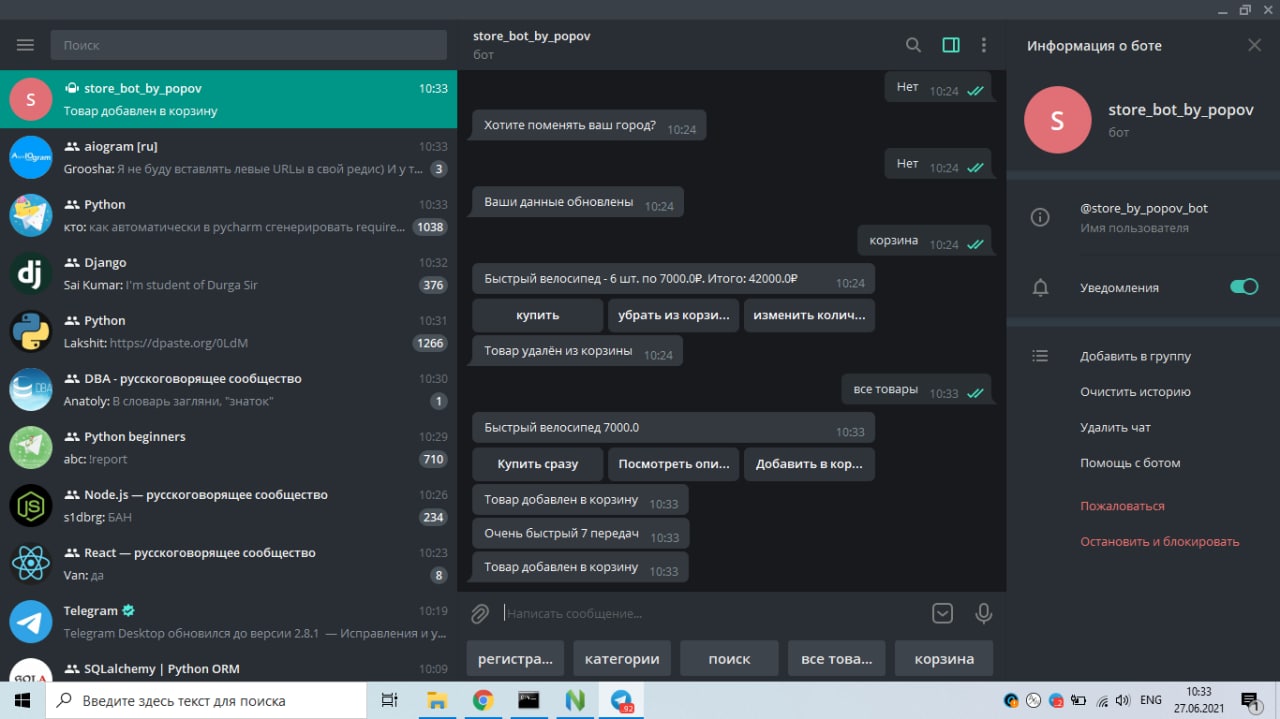Open SQLAlchemy | Python ORM chat
Image resolution: width=1280 pixels, height=719 pixels.
pyautogui.click(x=228, y=667)
